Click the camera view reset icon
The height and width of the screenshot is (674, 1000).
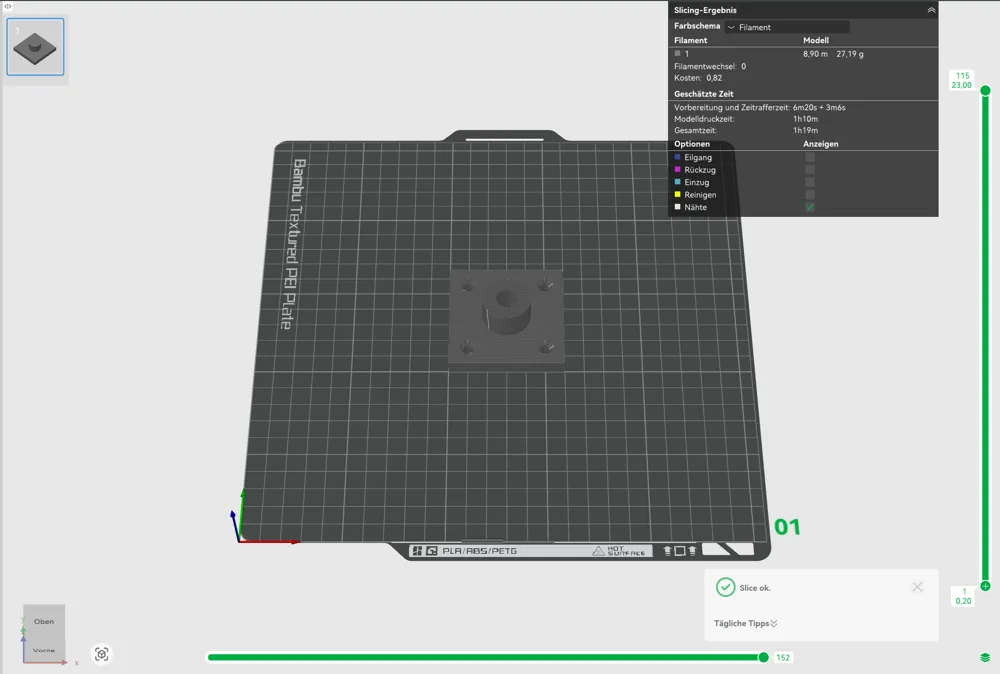click(x=101, y=654)
